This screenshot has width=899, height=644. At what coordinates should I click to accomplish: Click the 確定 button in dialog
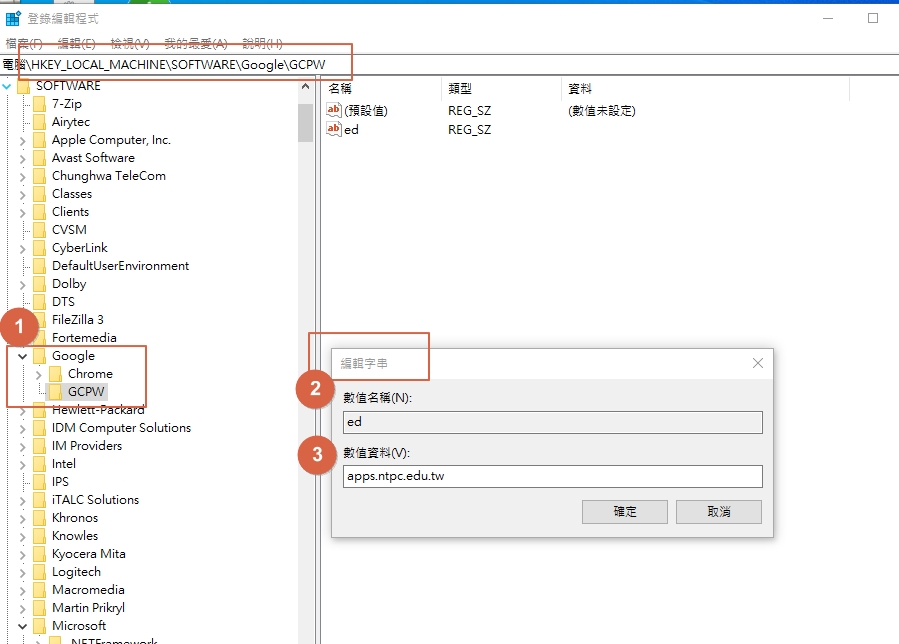pyautogui.click(x=624, y=512)
